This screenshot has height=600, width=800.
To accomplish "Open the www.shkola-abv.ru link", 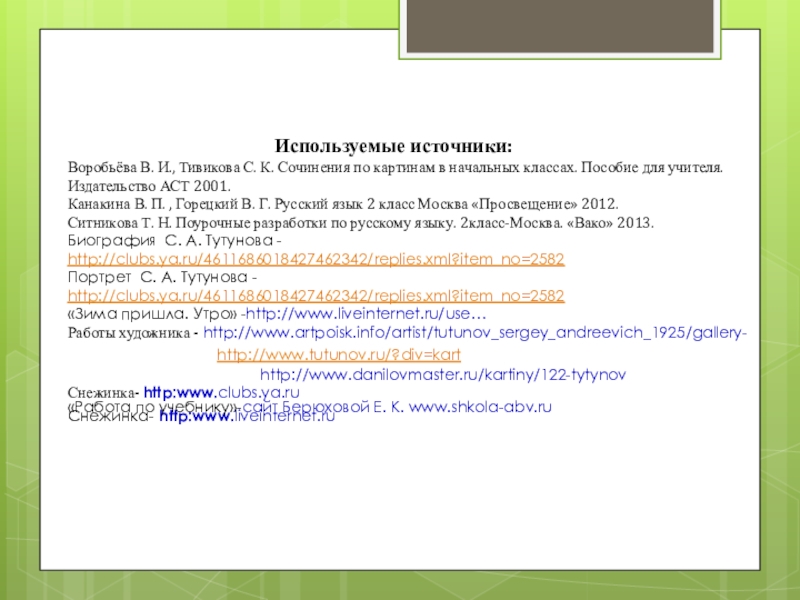I will point(480,407).
